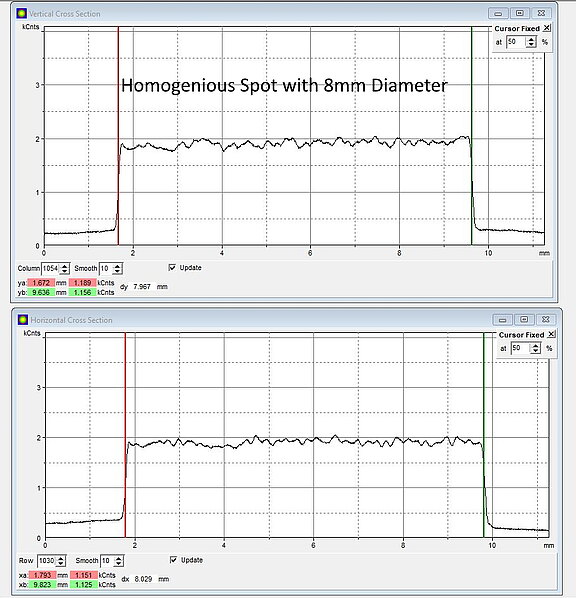This screenshot has width=576, height=598.
Task: Maximize the Horizontal Cross Section window
Action: point(524,320)
